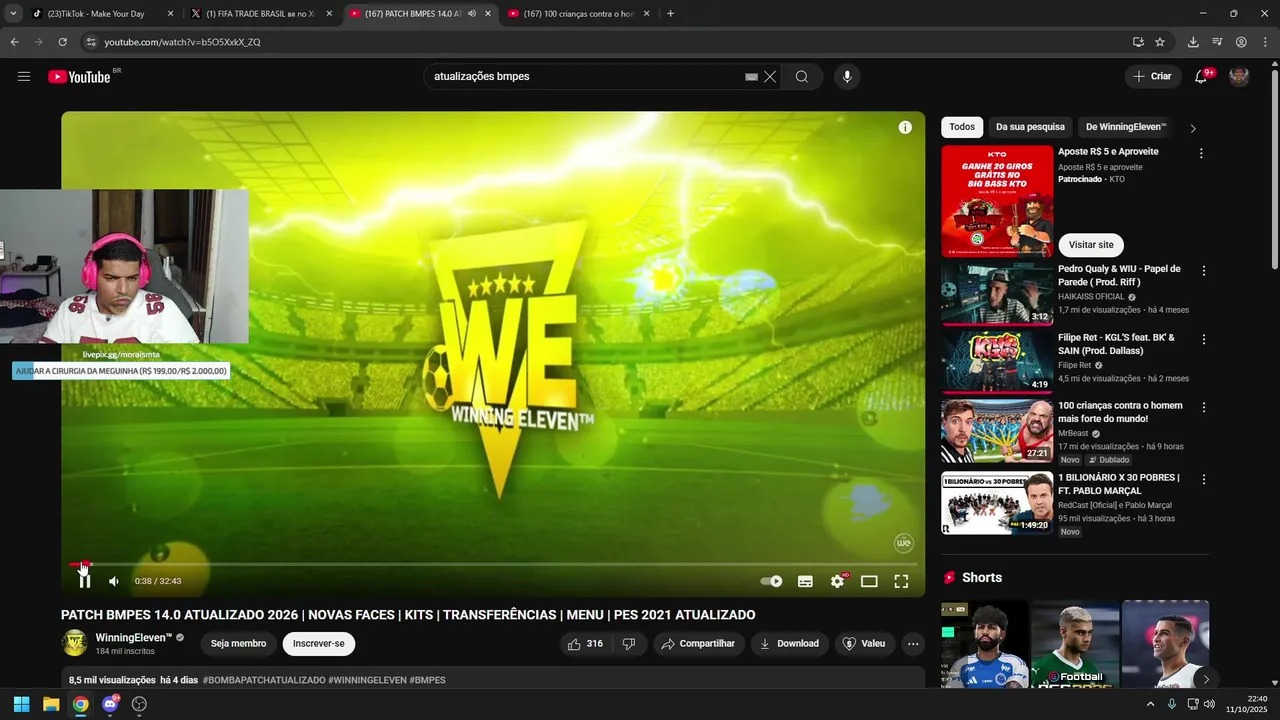This screenshot has width=1280, height=720.
Task: Mute the video player volume
Action: point(114,581)
